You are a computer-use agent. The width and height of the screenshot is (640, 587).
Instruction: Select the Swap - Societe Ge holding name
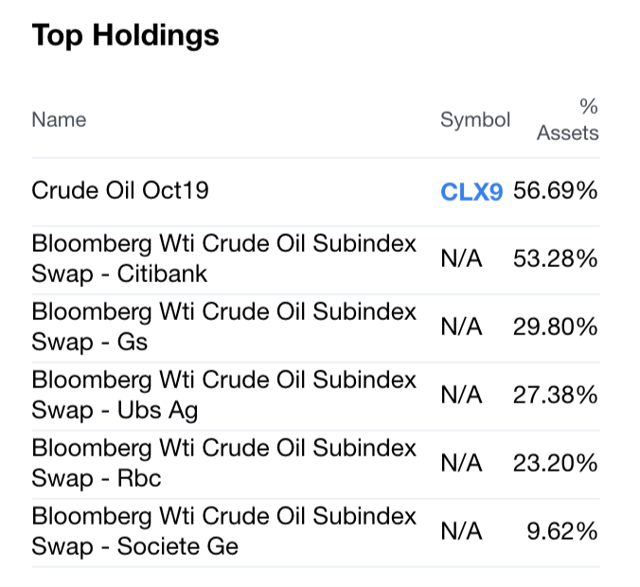[x=224, y=531]
